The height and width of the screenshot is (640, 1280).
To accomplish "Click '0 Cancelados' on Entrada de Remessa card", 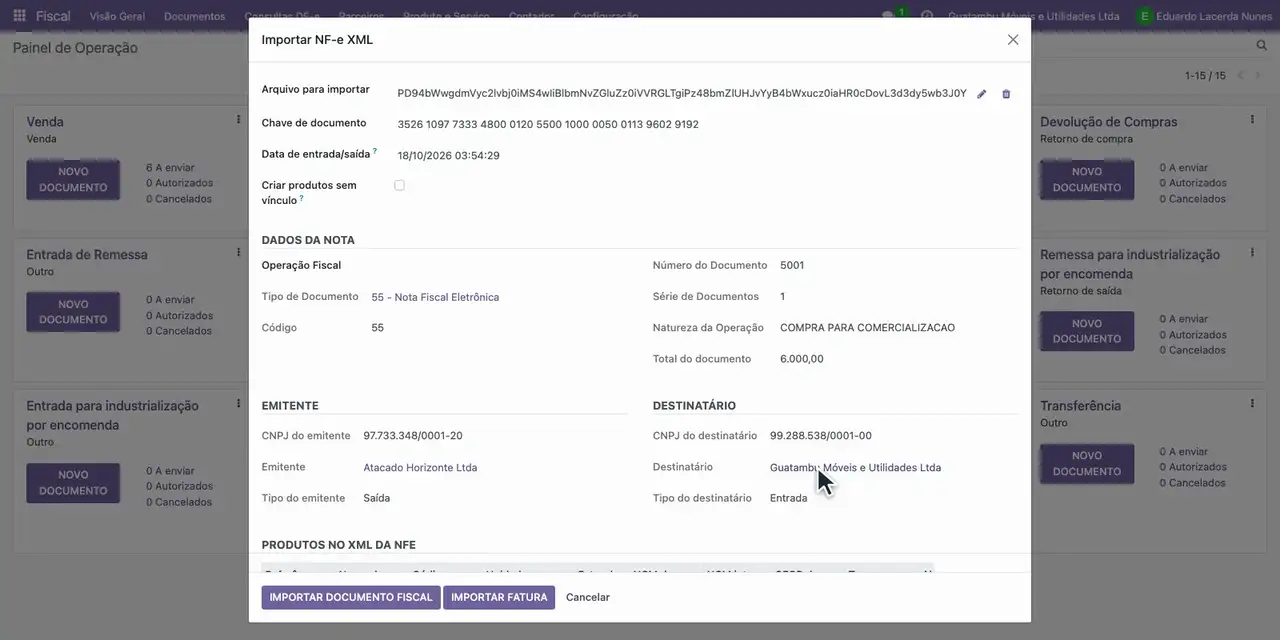I will pos(179,331).
